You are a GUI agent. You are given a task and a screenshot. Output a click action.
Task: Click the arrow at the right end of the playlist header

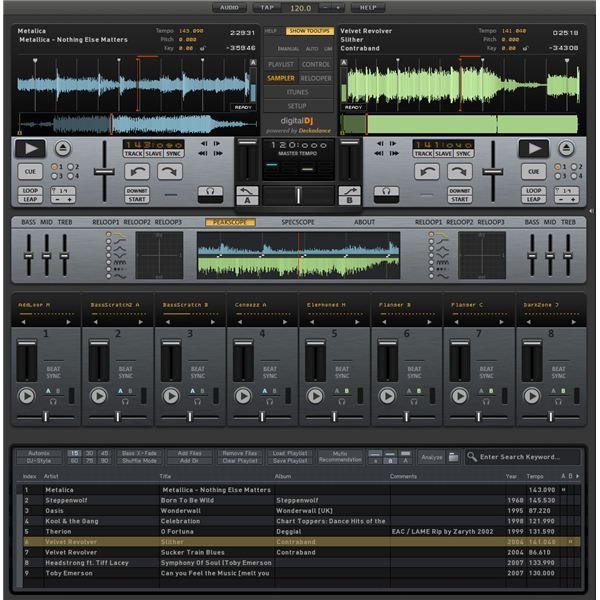(577, 476)
